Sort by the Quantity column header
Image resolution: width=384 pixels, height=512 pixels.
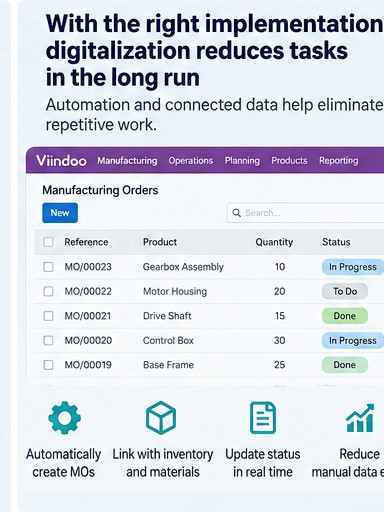tap(274, 242)
